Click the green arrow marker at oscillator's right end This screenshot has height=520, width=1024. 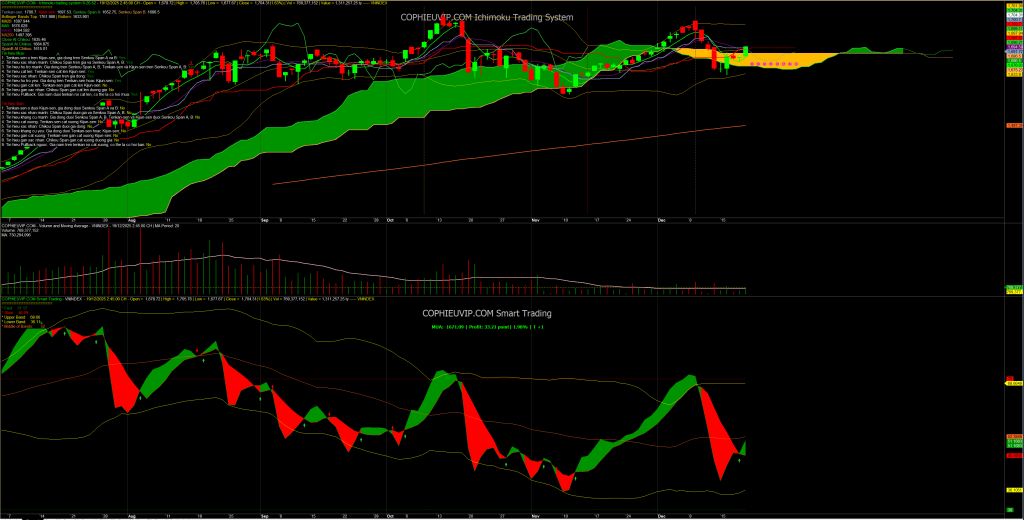click(x=739, y=459)
